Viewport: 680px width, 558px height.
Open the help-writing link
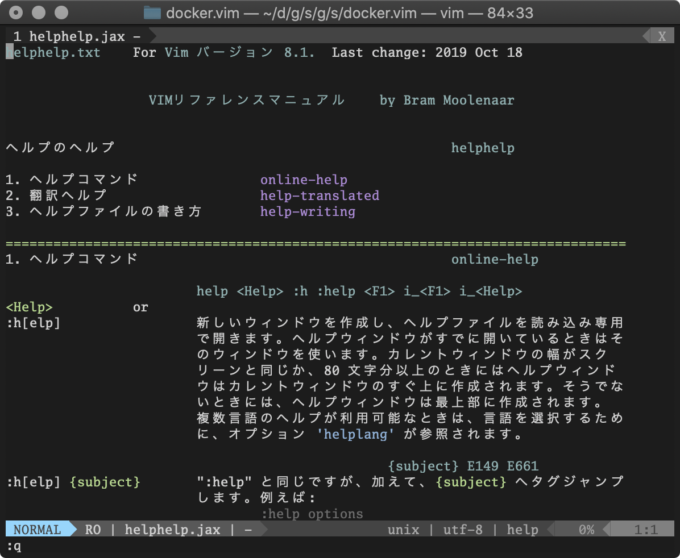307,212
